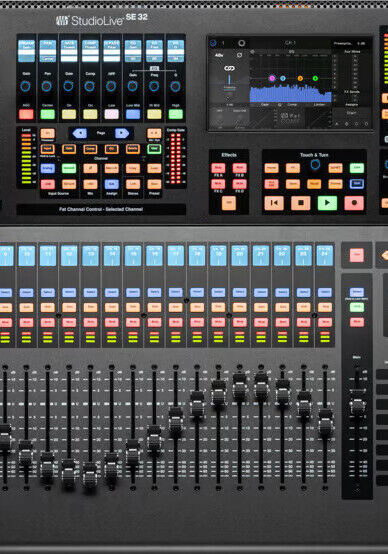Select the HPF encoder knob
The height and width of the screenshot is (554, 388).
(111, 86)
